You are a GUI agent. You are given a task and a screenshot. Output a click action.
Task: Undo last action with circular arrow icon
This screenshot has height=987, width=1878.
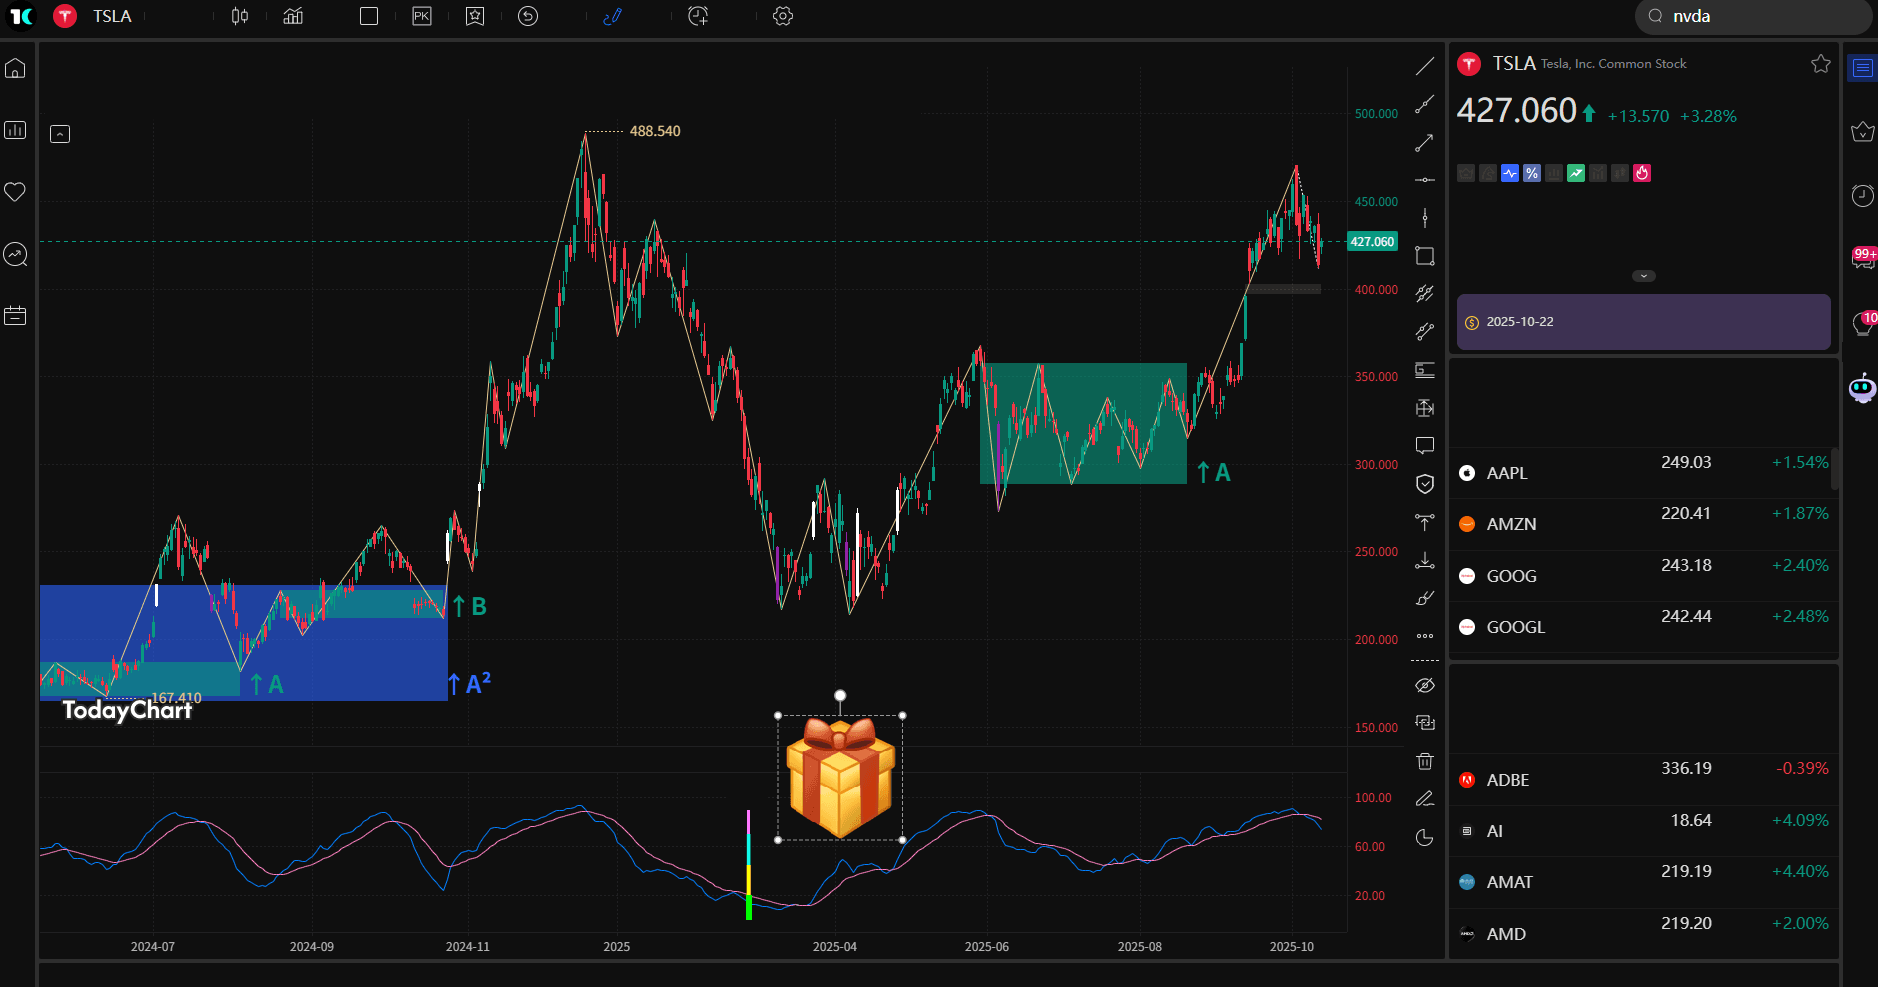pyautogui.click(x=529, y=16)
